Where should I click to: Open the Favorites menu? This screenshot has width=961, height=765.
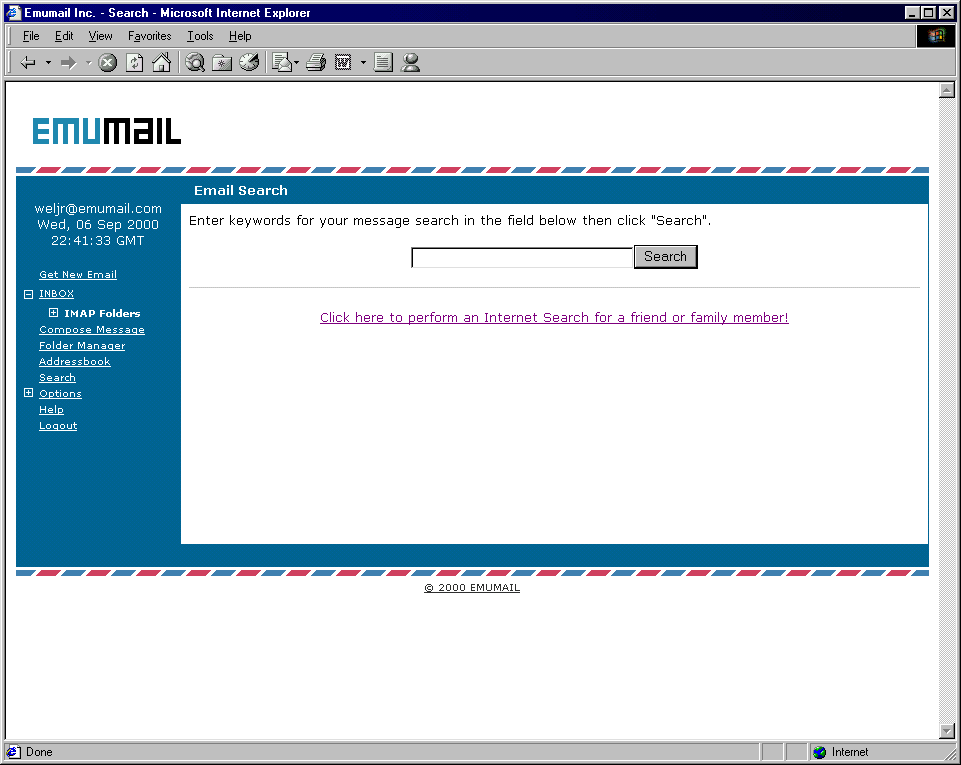(x=149, y=36)
